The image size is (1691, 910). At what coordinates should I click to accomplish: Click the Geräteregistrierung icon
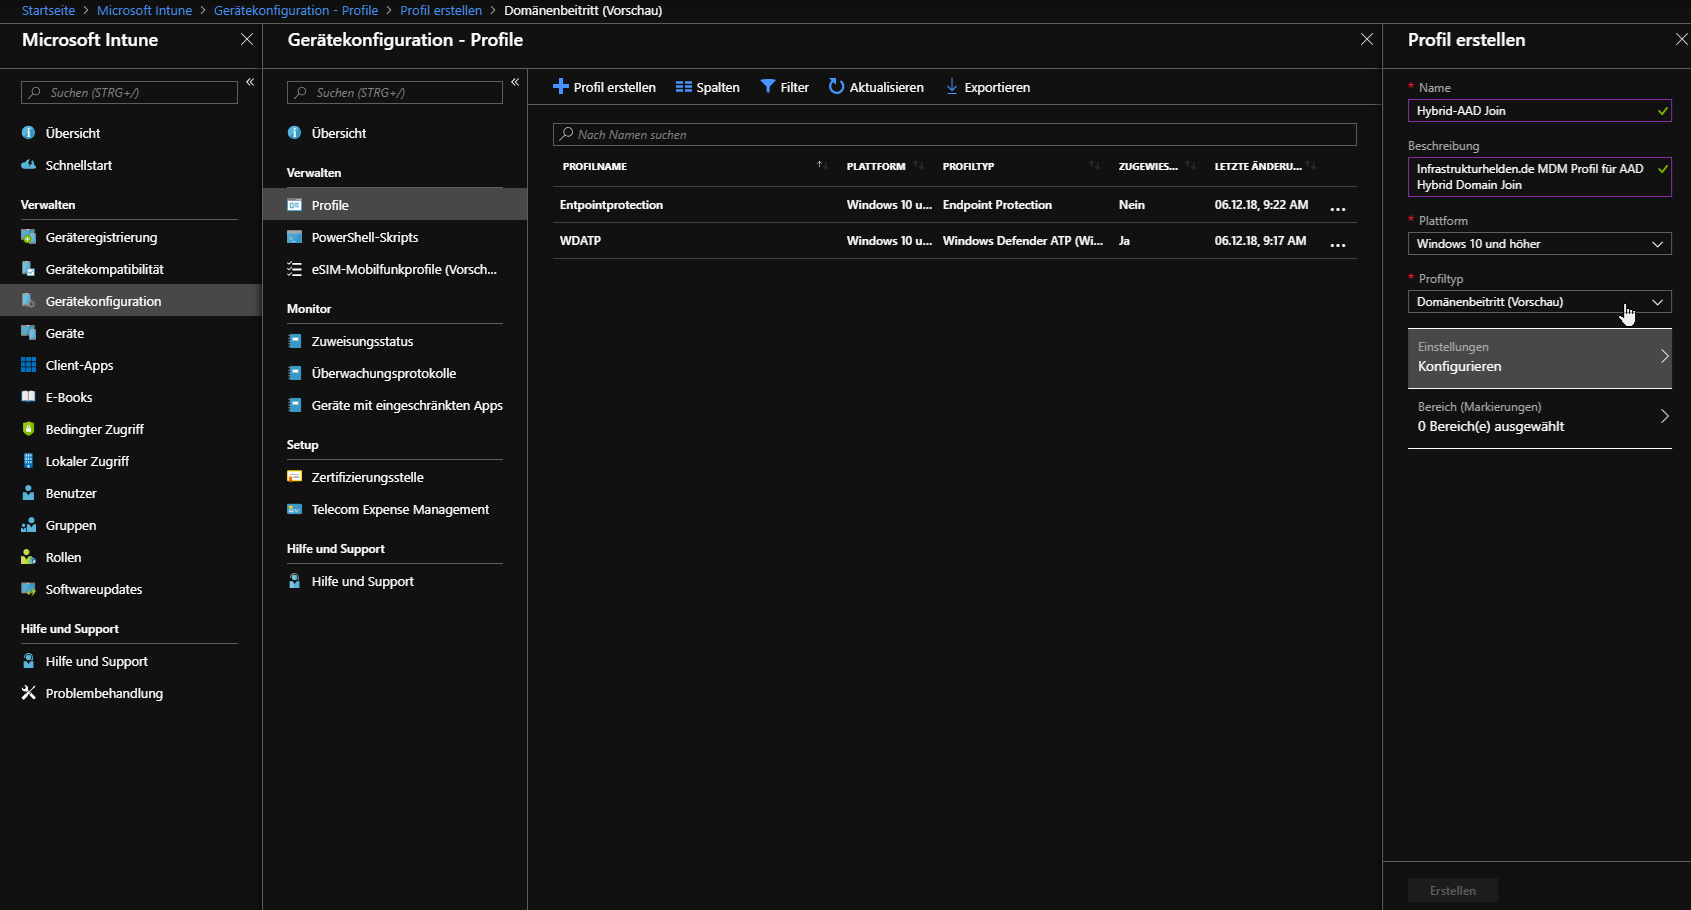tap(28, 237)
